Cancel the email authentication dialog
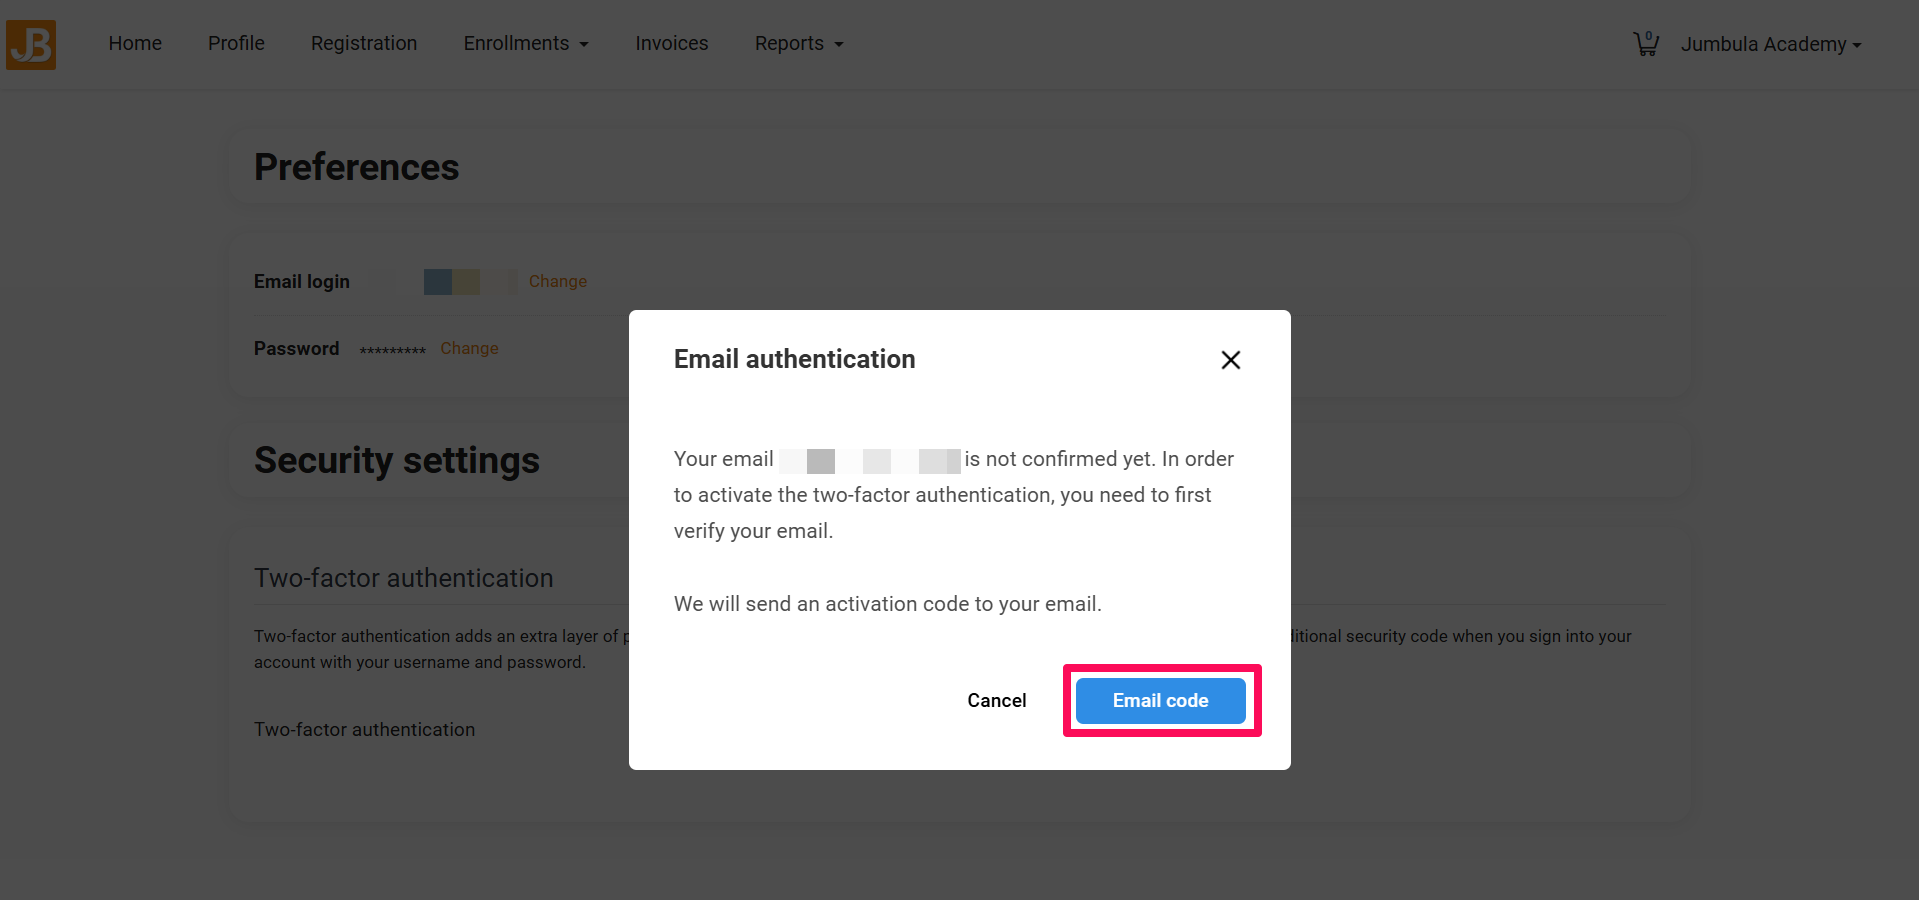The image size is (1919, 900). (x=997, y=701)
